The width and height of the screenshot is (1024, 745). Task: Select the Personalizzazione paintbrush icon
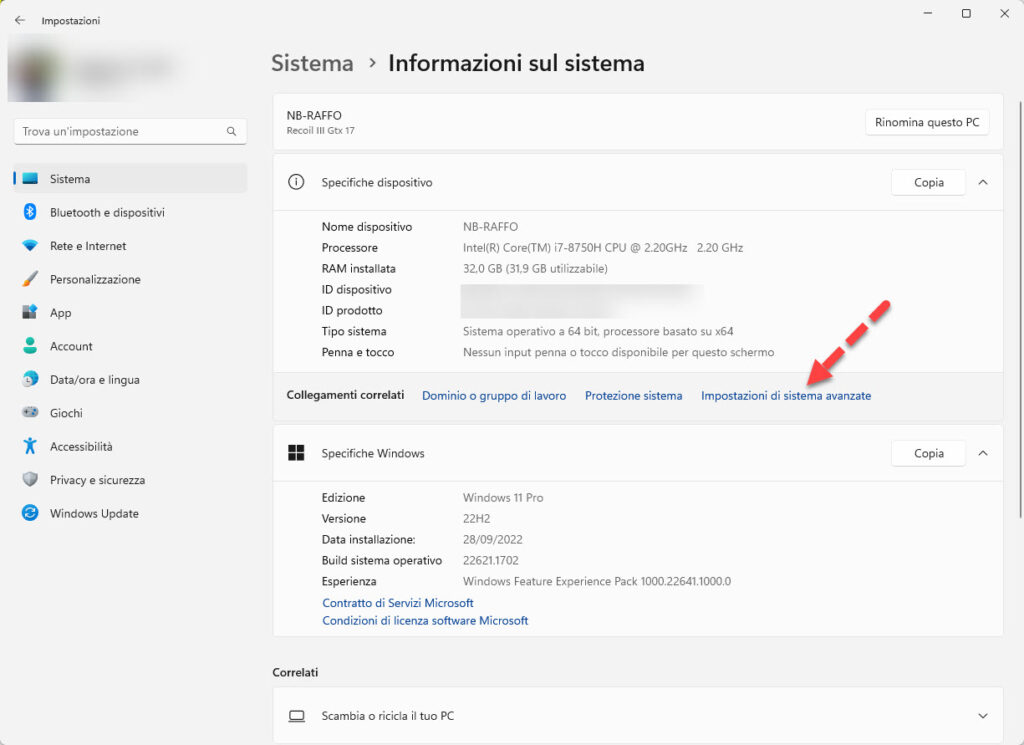pos(30,279)
